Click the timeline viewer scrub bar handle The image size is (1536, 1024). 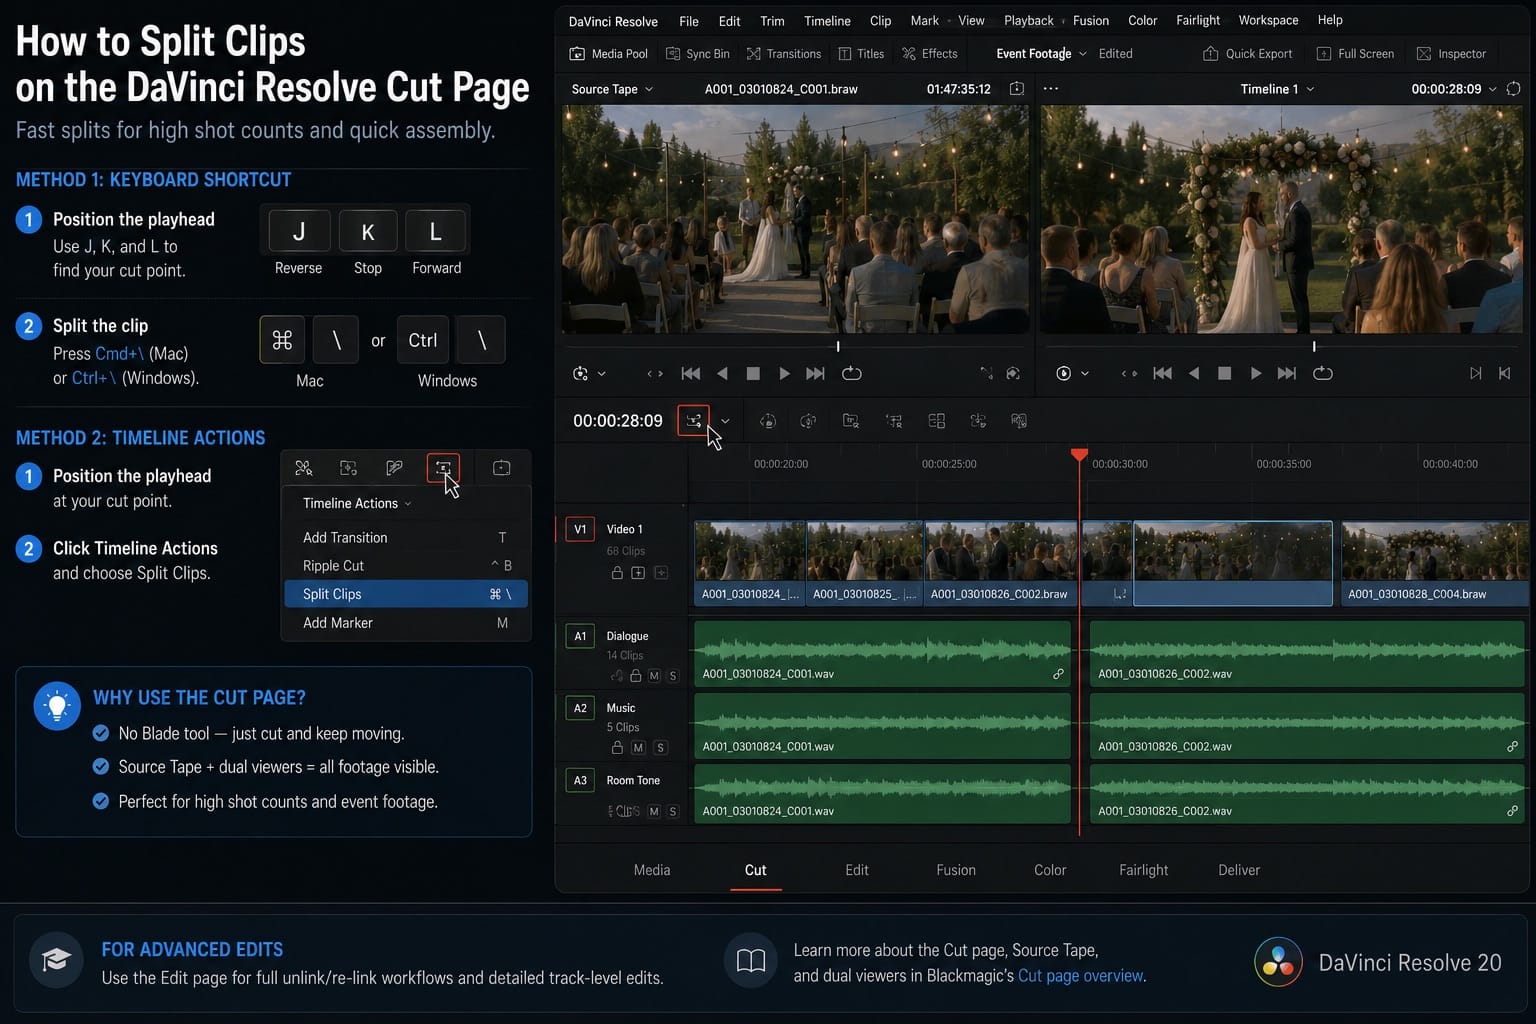click(x=1314, y=346)
